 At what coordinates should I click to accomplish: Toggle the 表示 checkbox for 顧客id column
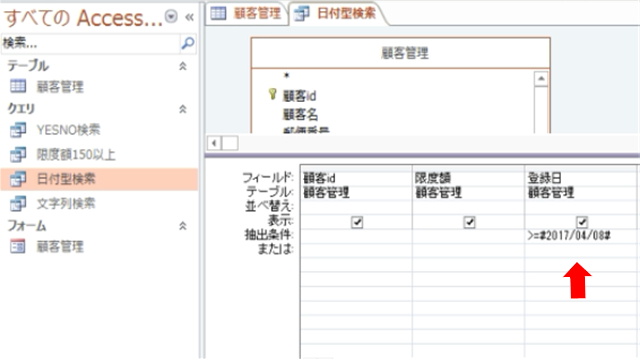click(357, 222)
